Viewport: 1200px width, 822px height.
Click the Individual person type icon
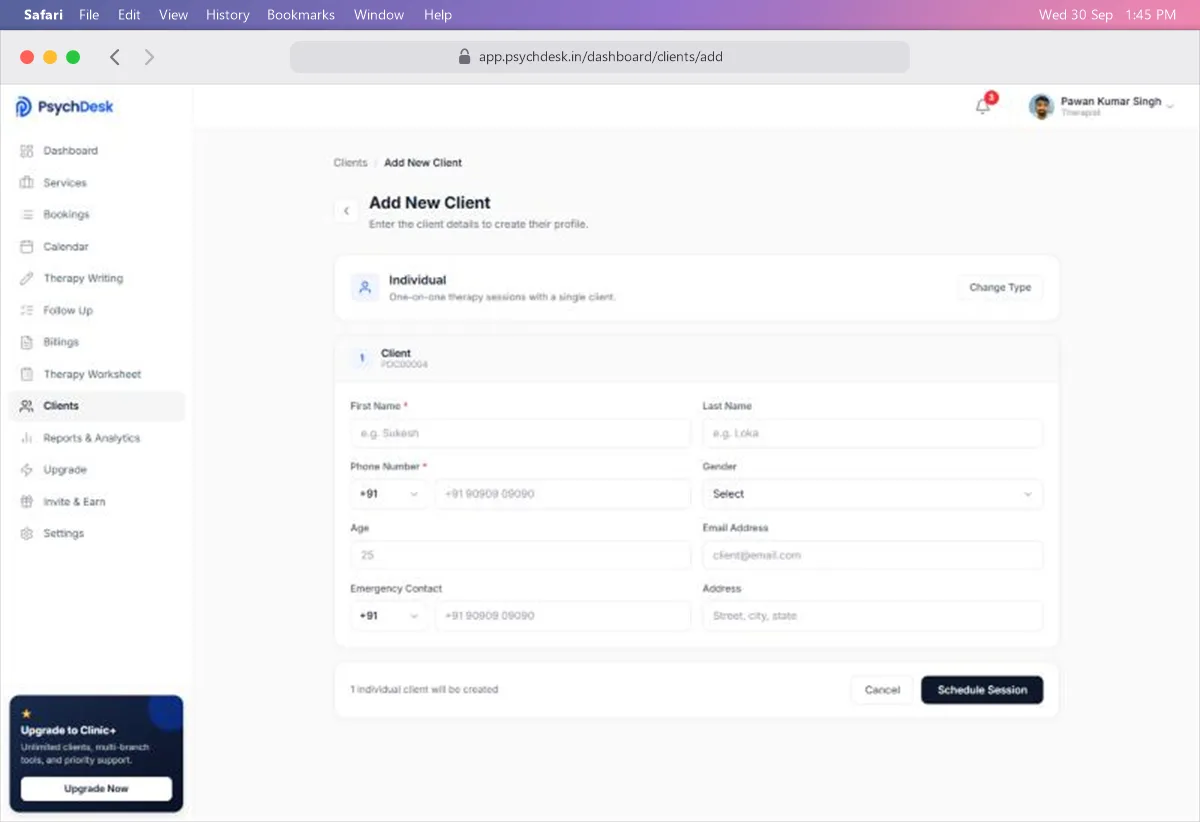click(365, 288)
